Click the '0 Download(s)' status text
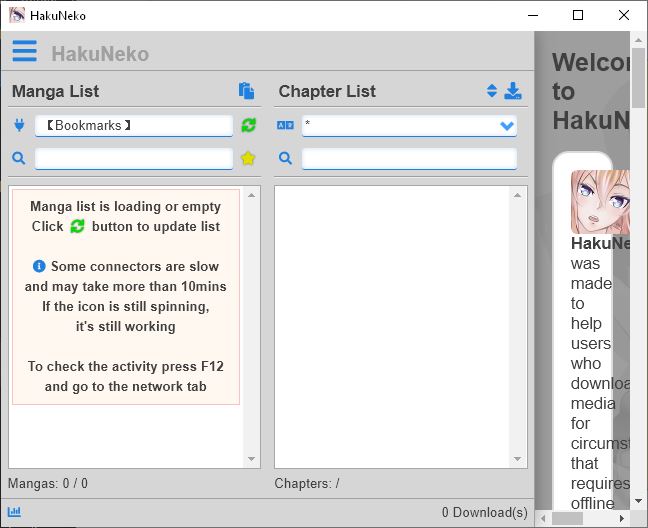 coord(484,512)
